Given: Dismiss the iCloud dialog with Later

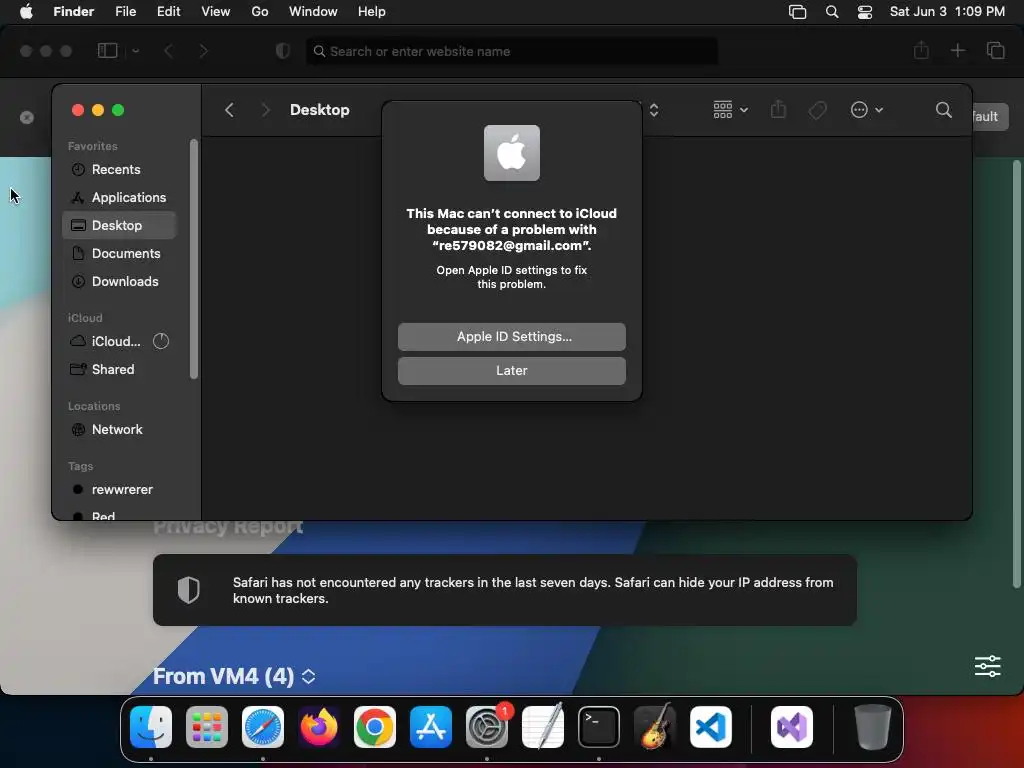Looking at the screenshot, I should point(511,370).
